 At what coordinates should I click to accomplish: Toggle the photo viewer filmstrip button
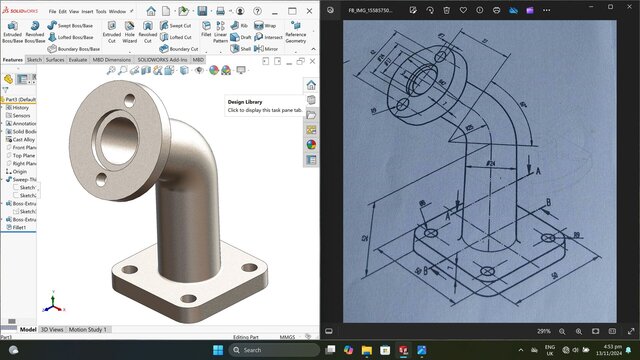[x=329, y=331]
